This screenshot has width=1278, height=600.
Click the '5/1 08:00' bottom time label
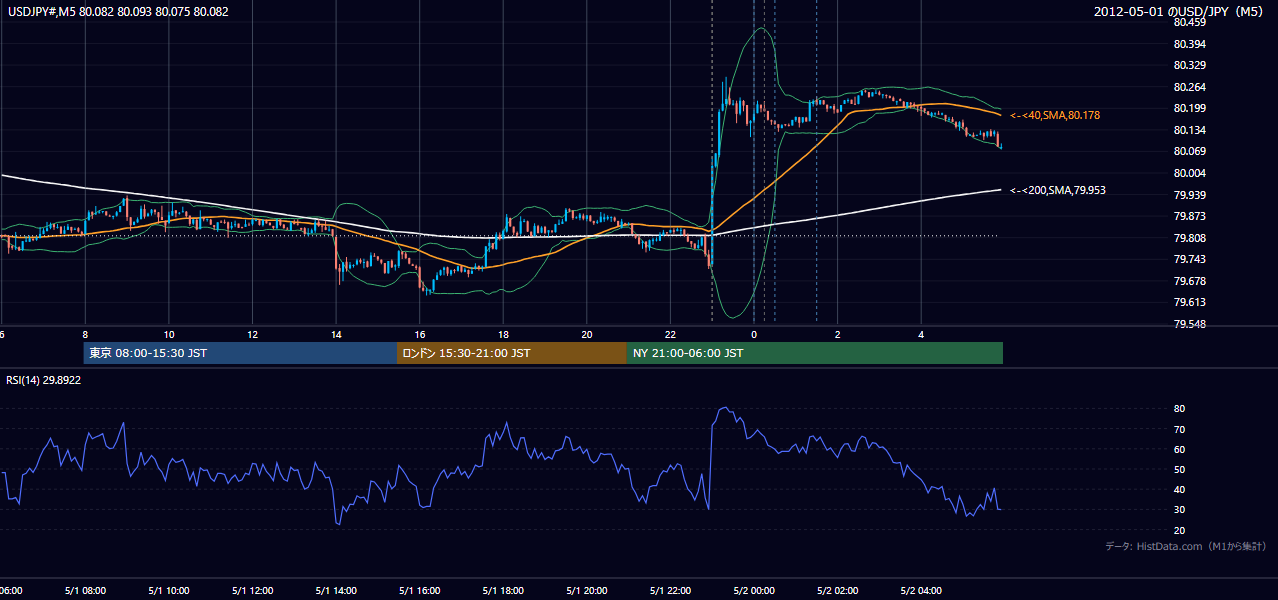pos(85,591)
